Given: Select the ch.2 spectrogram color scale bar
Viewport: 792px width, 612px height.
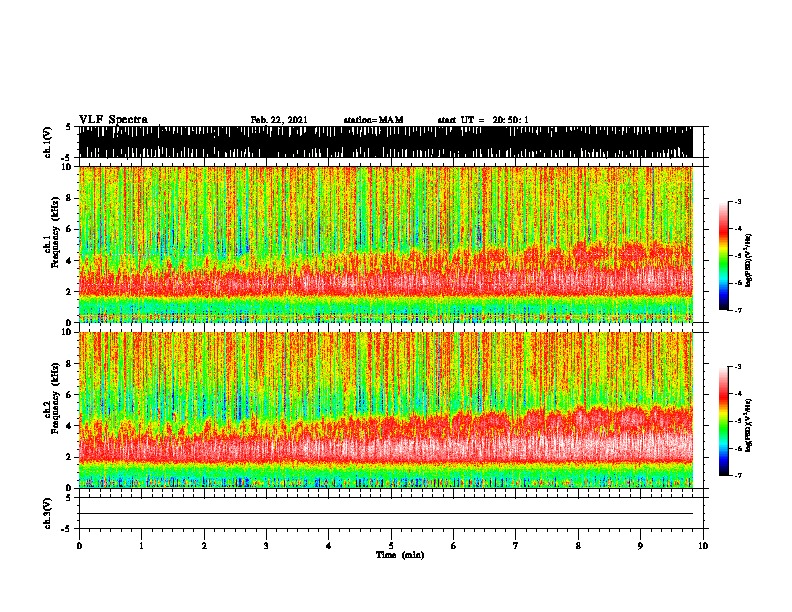Looking at the screenshot, I should [x=724, y=421].
